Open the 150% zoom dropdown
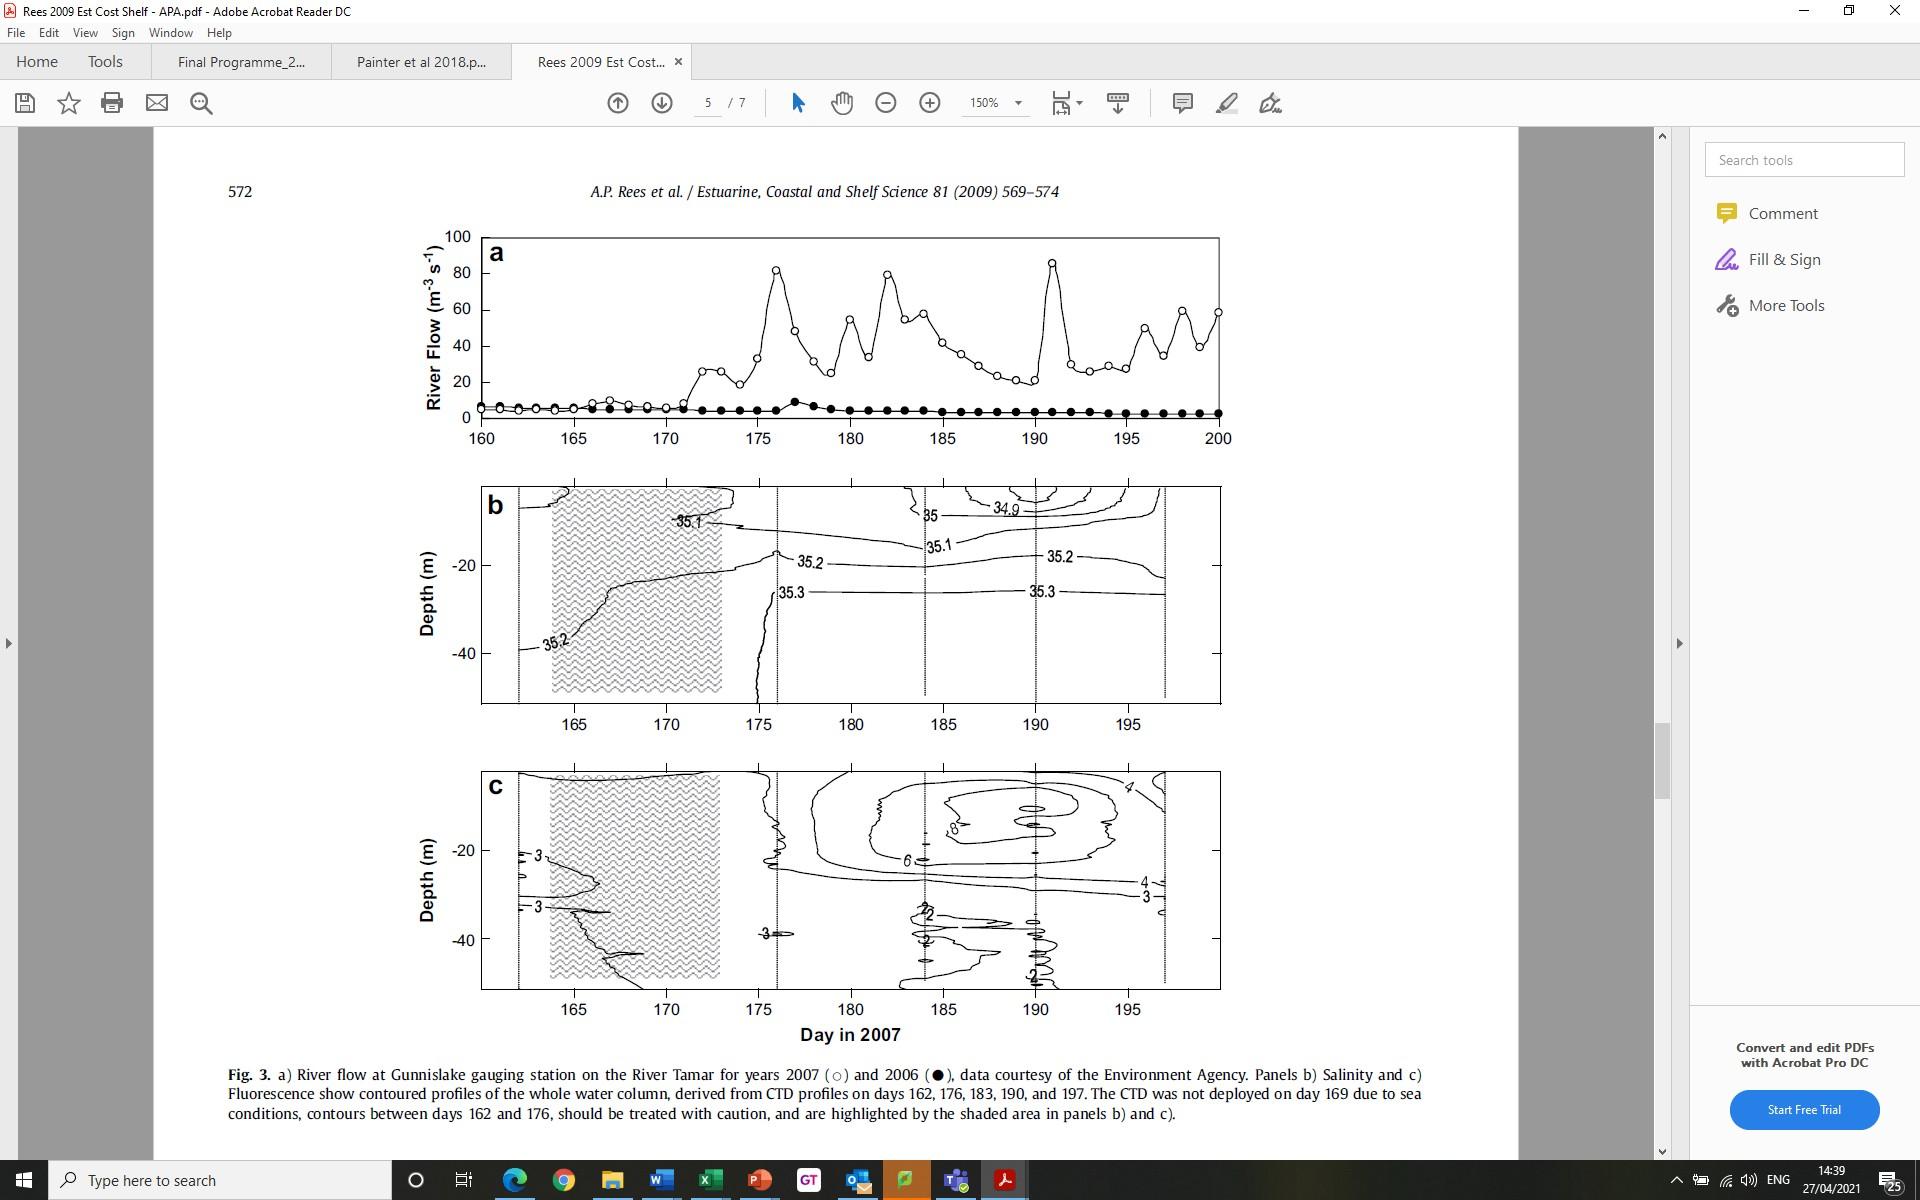This screenshot has width=1920, height=1200. [x=1018, y=103]
